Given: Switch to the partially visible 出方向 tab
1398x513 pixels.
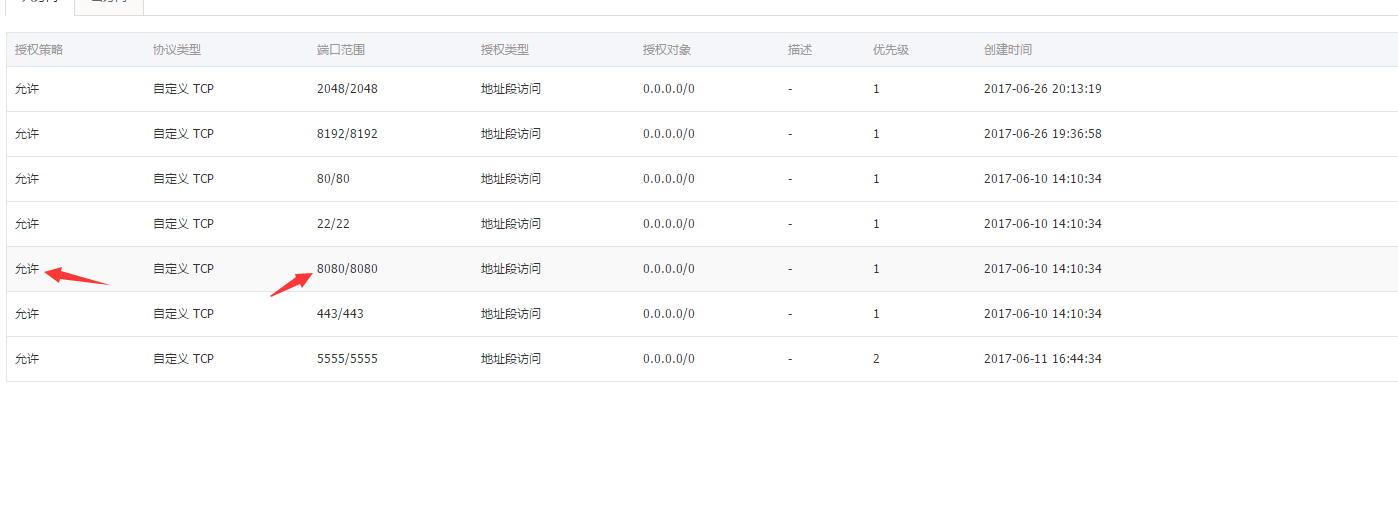Looking at the screenshot, I should (110, 5).
